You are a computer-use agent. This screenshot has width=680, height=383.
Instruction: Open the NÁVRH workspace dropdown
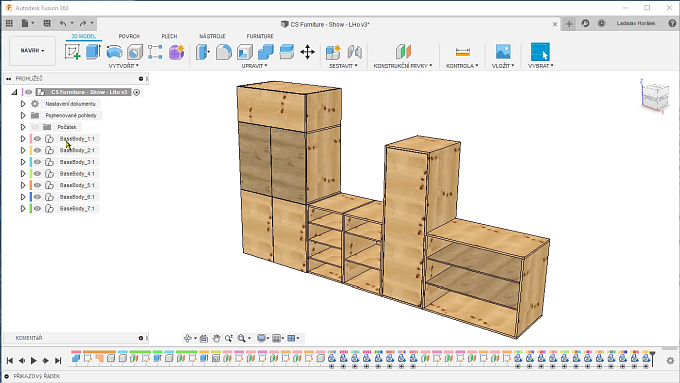(x=33, y=51)
